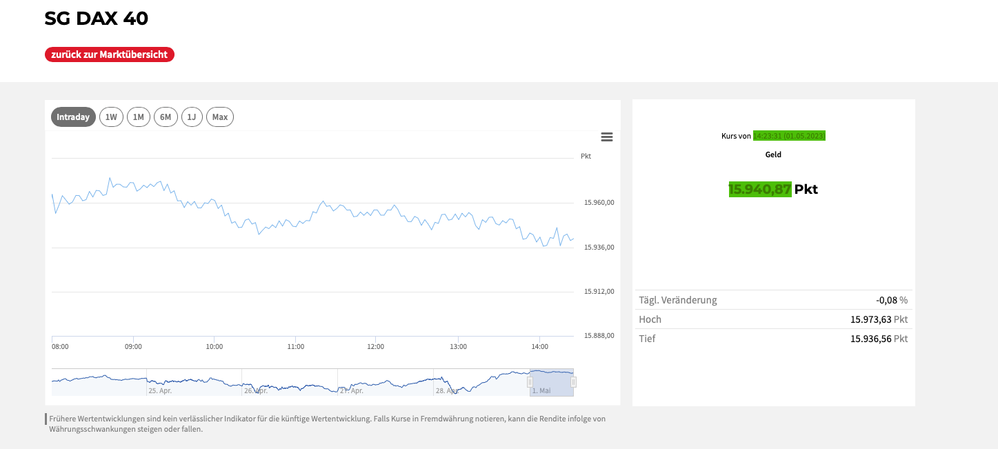This screenshot has width=998, height=449.
Task: Open the chart hamburger context menu
Action: 606,137
